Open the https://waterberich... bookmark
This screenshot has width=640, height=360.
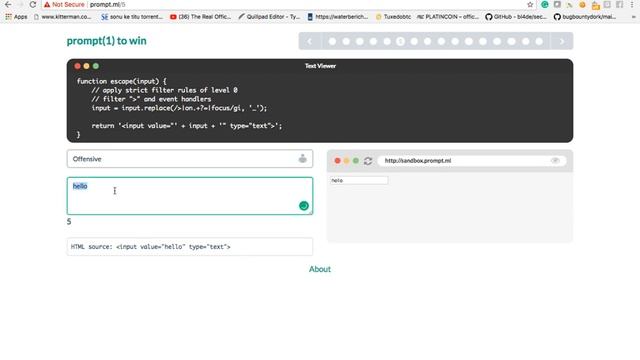pyautogui.click(x=338, y=17)
